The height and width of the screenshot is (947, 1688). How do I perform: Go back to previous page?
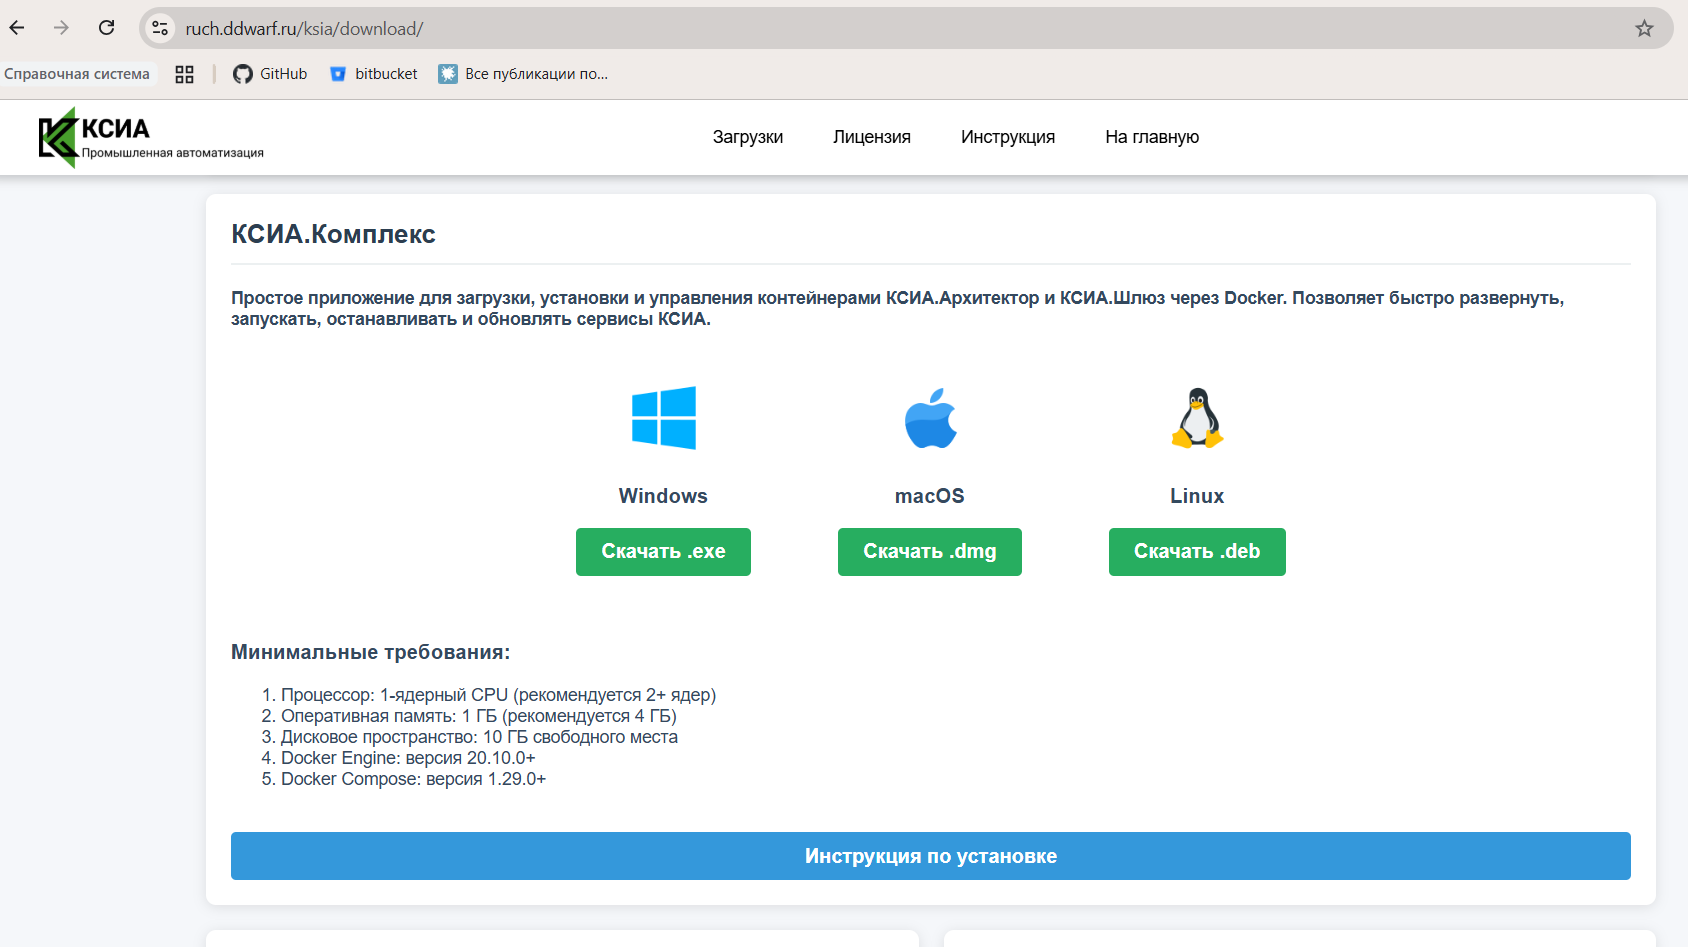(17, 28)
